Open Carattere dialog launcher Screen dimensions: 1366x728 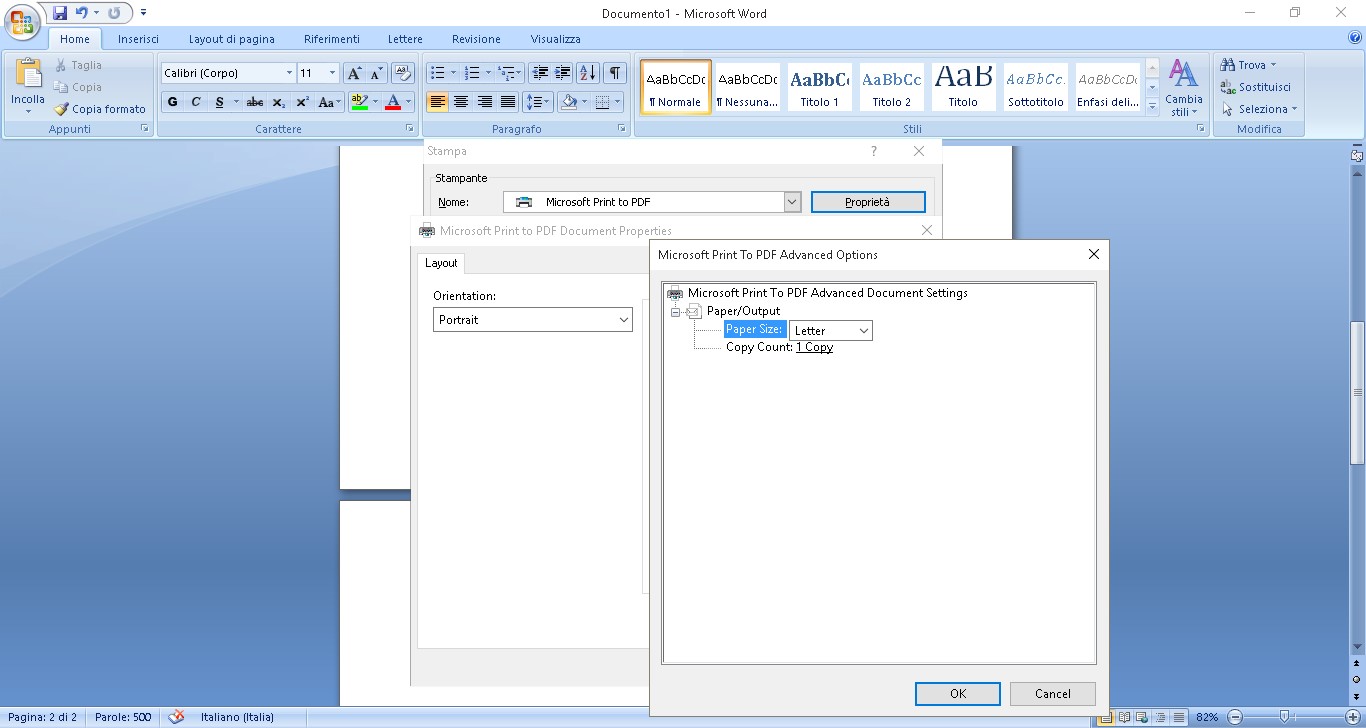coord(409,129)
